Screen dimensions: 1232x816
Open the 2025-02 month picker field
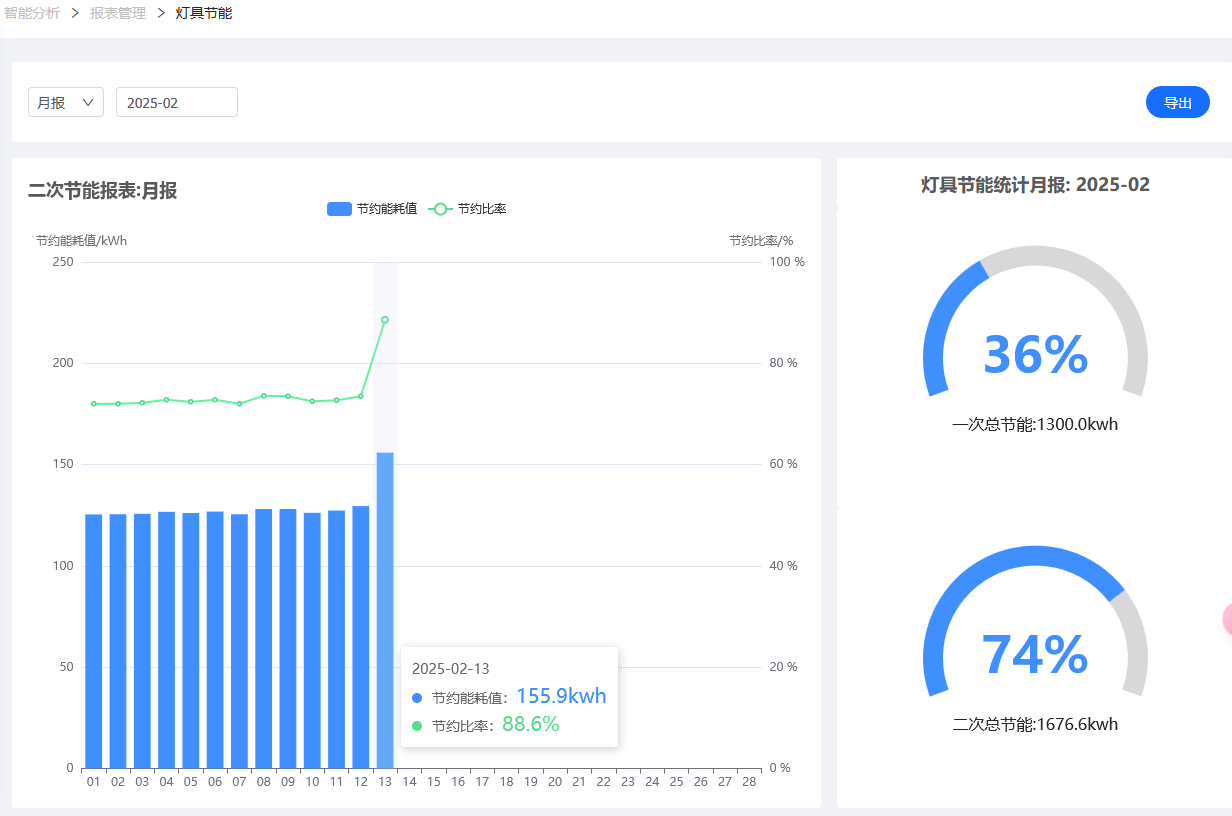[177, 102]
